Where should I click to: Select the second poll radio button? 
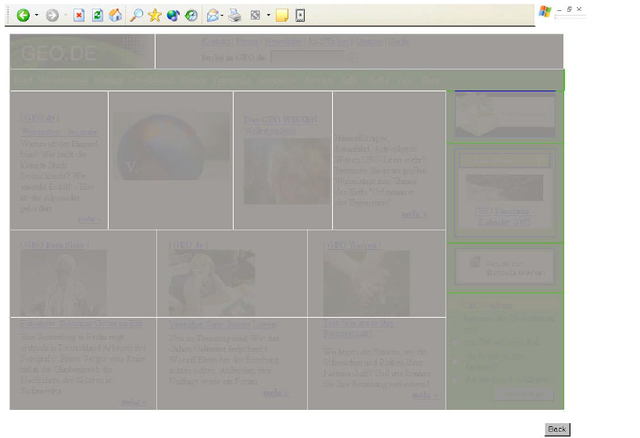coord(455,361)
